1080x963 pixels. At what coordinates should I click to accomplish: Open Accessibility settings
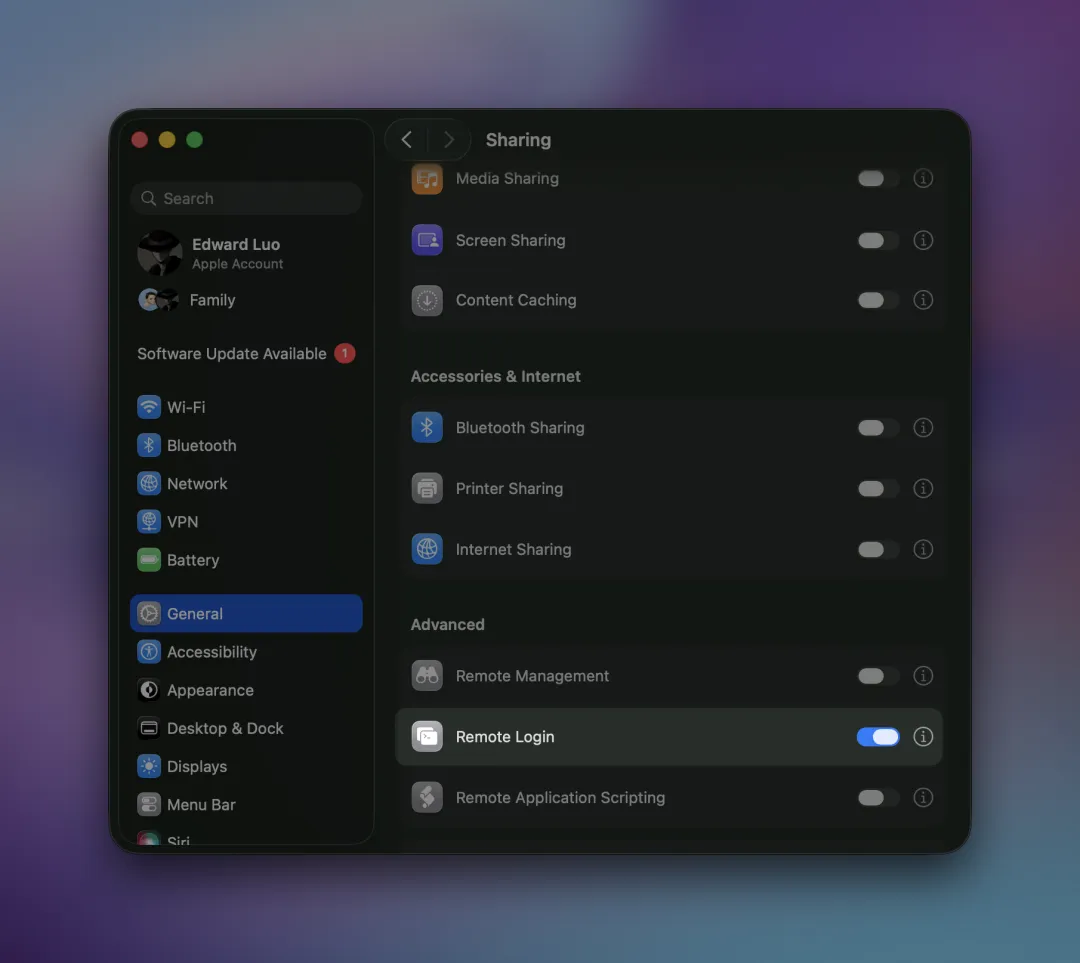click(x=246, y=652)
